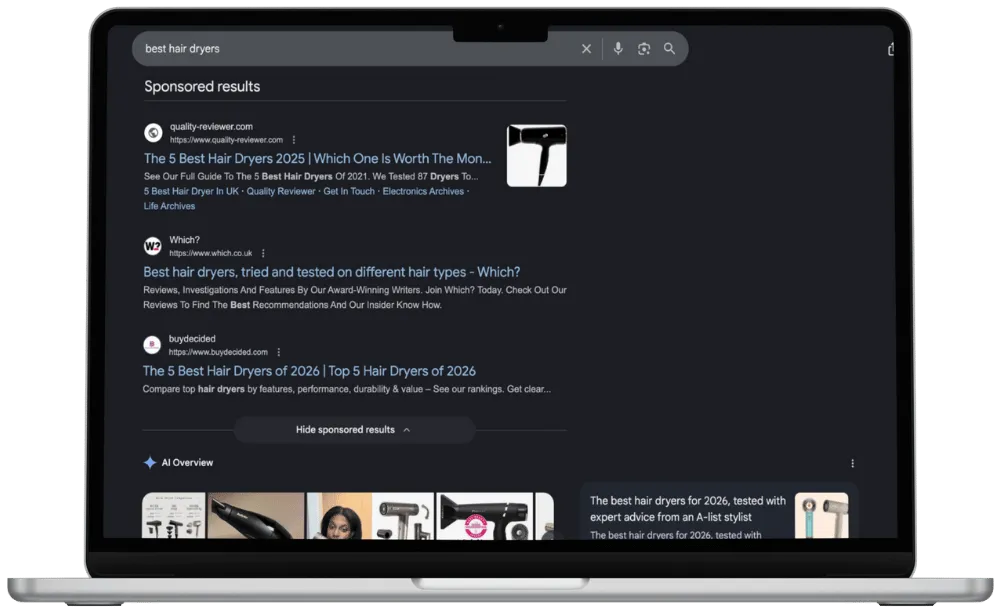Start voice search with microphone icon

click(618, 48)
